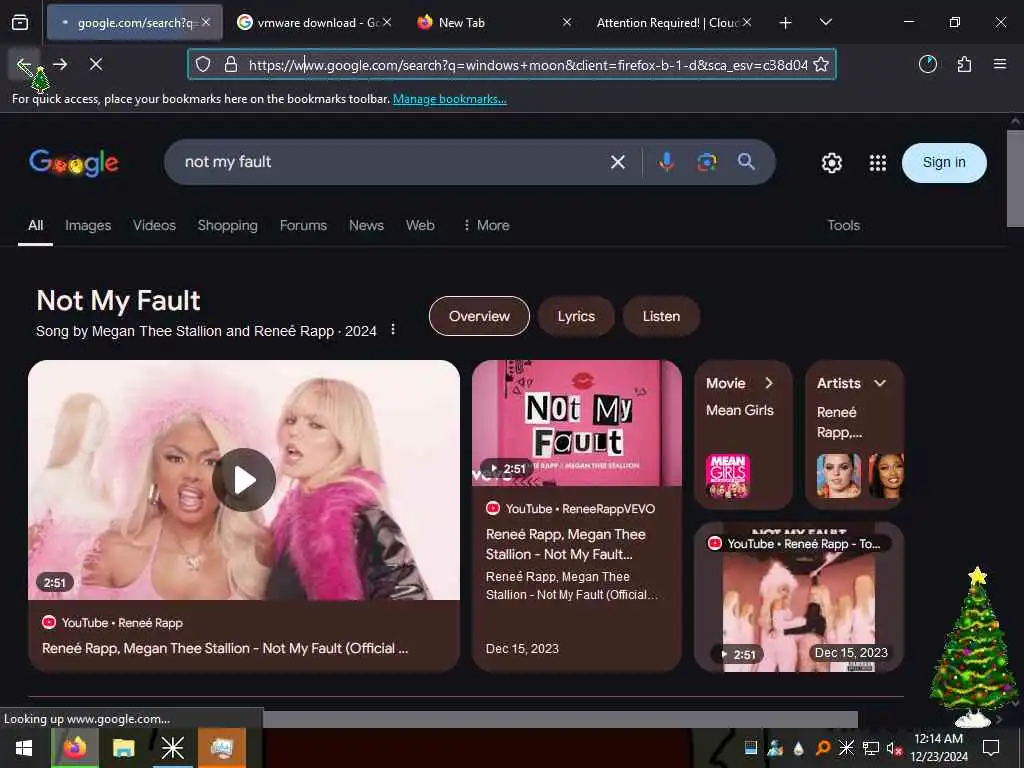The height and width of the screenshot is (768, 1024).
Task: Select the Videos search tab
Action: coord(154,225)
